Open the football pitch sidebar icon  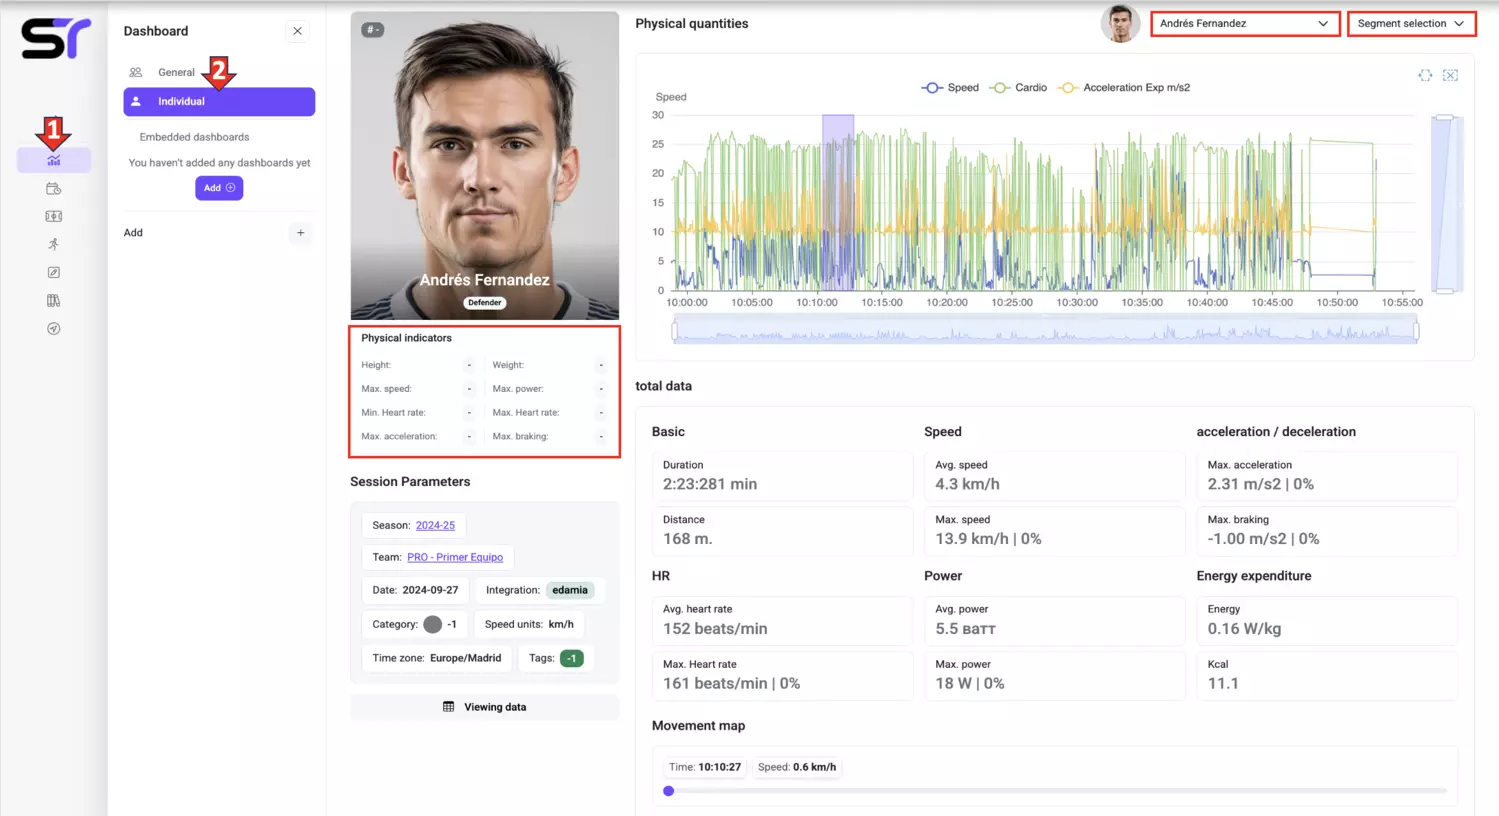coord(54,216)
